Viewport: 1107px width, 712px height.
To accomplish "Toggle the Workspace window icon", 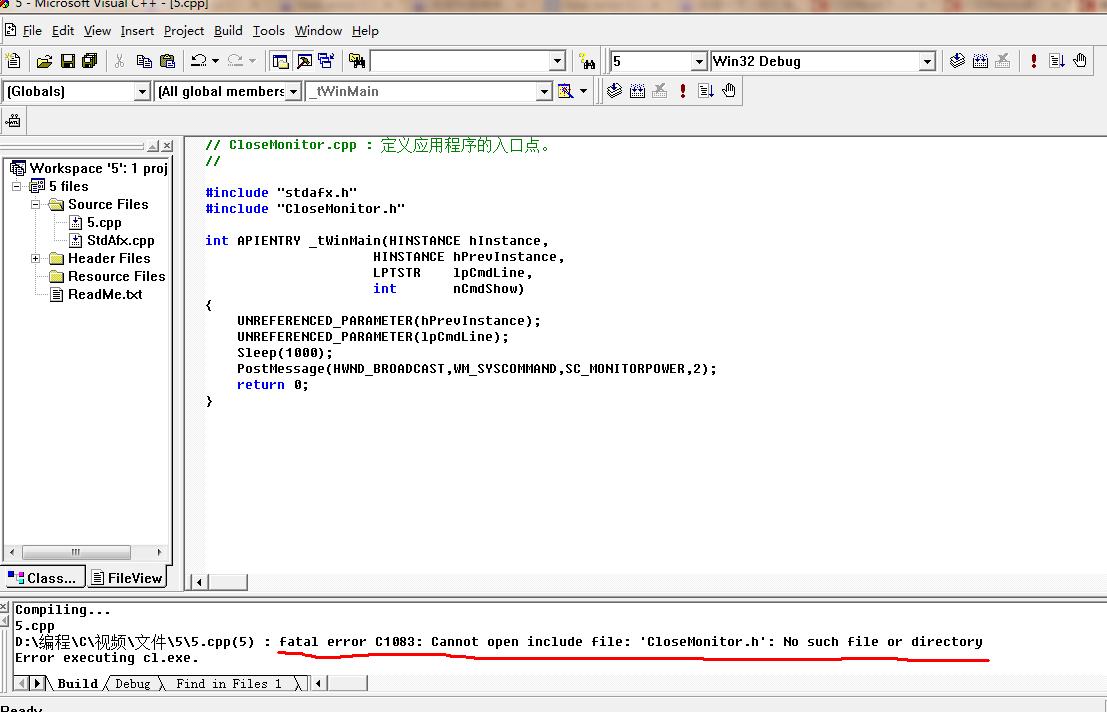I will tap(280, 61).
